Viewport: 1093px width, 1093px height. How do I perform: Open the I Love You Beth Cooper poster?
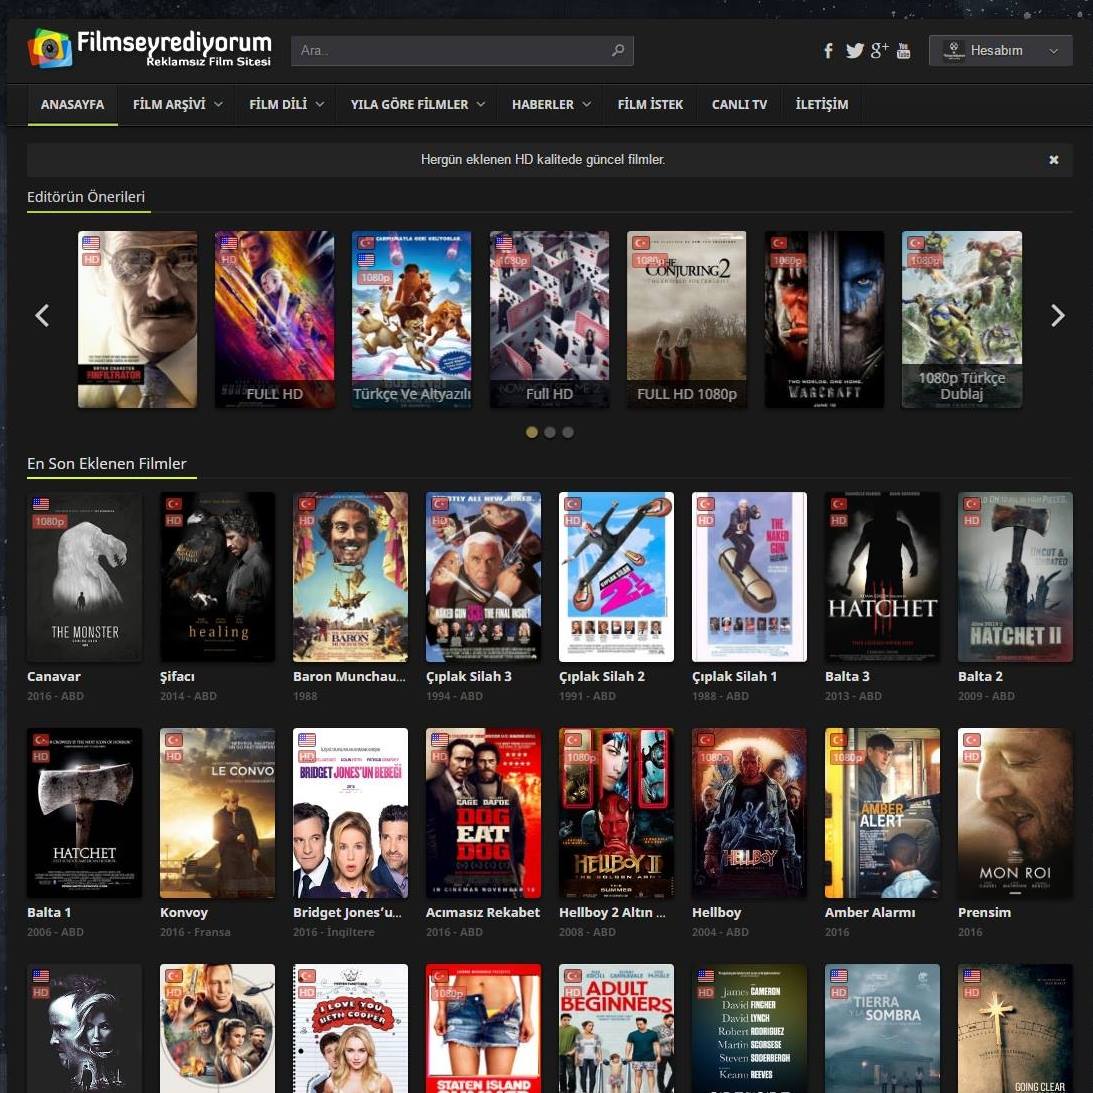coord(351,1028)
